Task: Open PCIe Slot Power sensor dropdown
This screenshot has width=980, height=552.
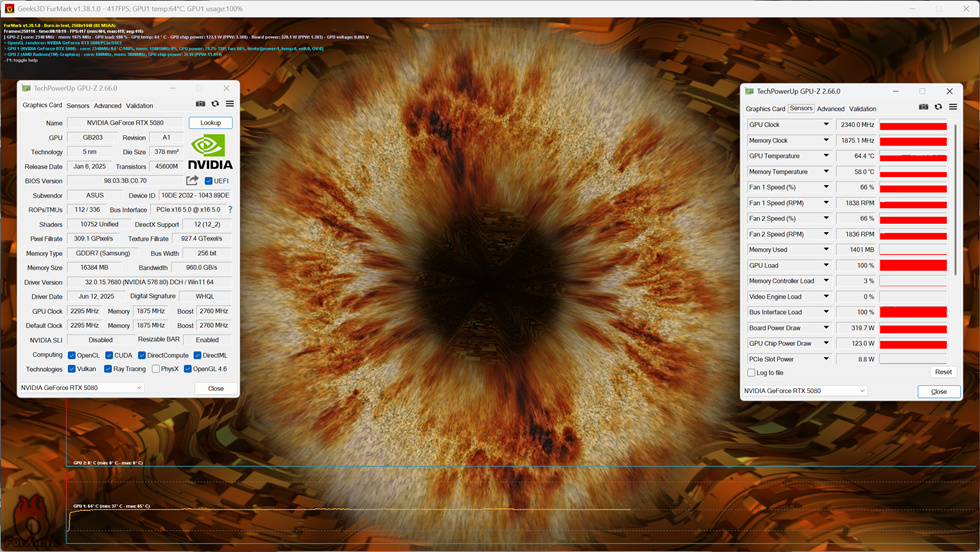Action: coord(826,359)
